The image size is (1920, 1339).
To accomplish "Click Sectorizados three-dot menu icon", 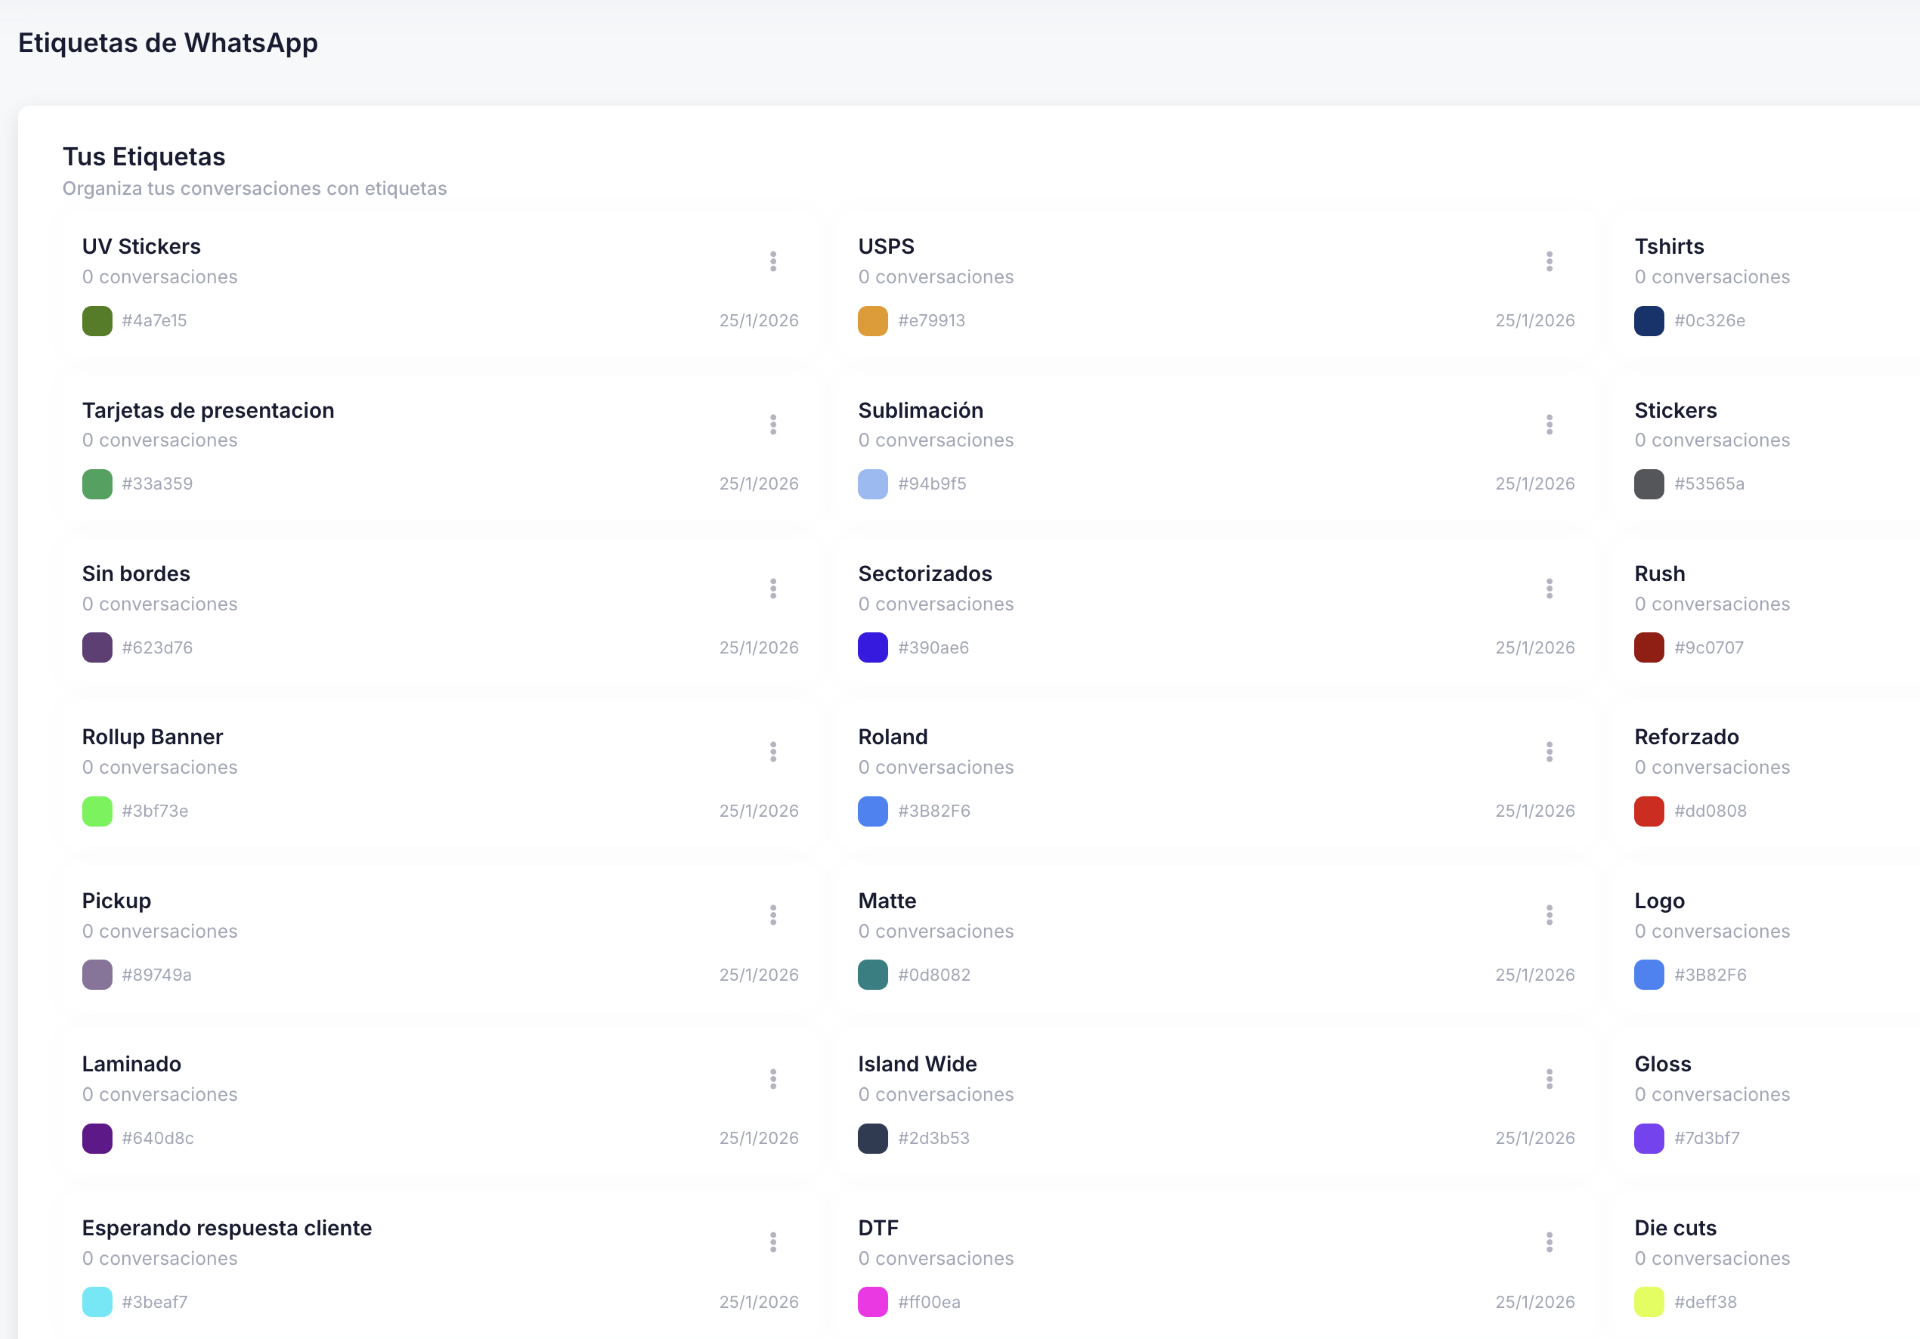I will [x=1549, y=588].
